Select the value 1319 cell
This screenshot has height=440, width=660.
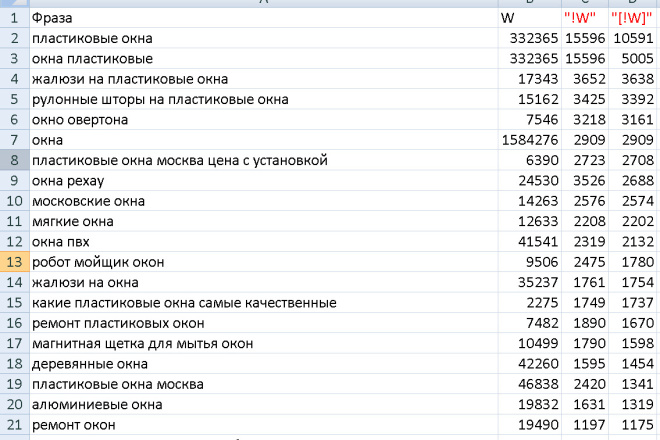pyautogui.click(x=634, y=405)
